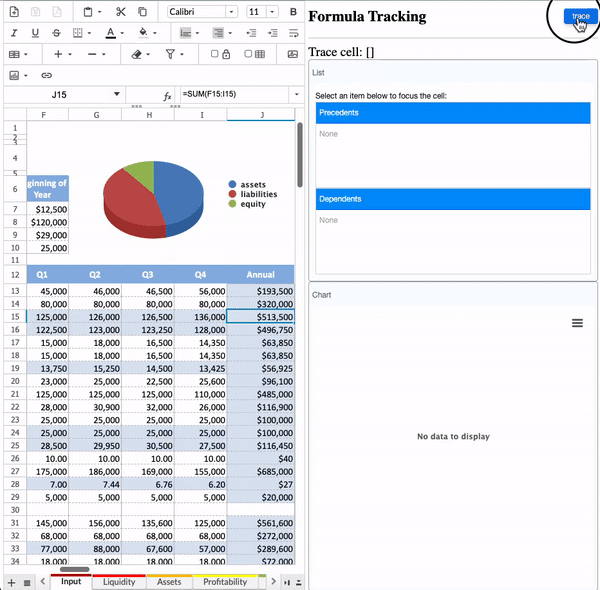Switch to the Profitability sheet tab

pyautogui.click(x=225, y=582)
